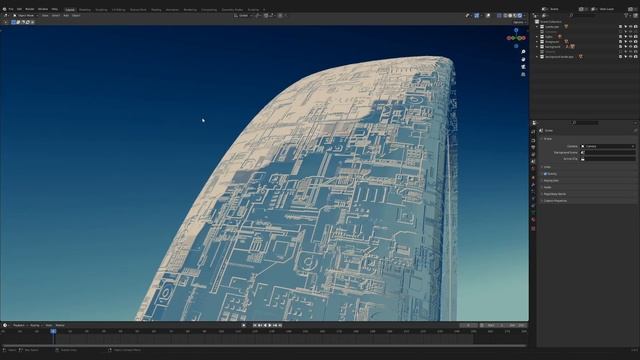Expand the Rigid Body World panel

[x=554, y=194]
